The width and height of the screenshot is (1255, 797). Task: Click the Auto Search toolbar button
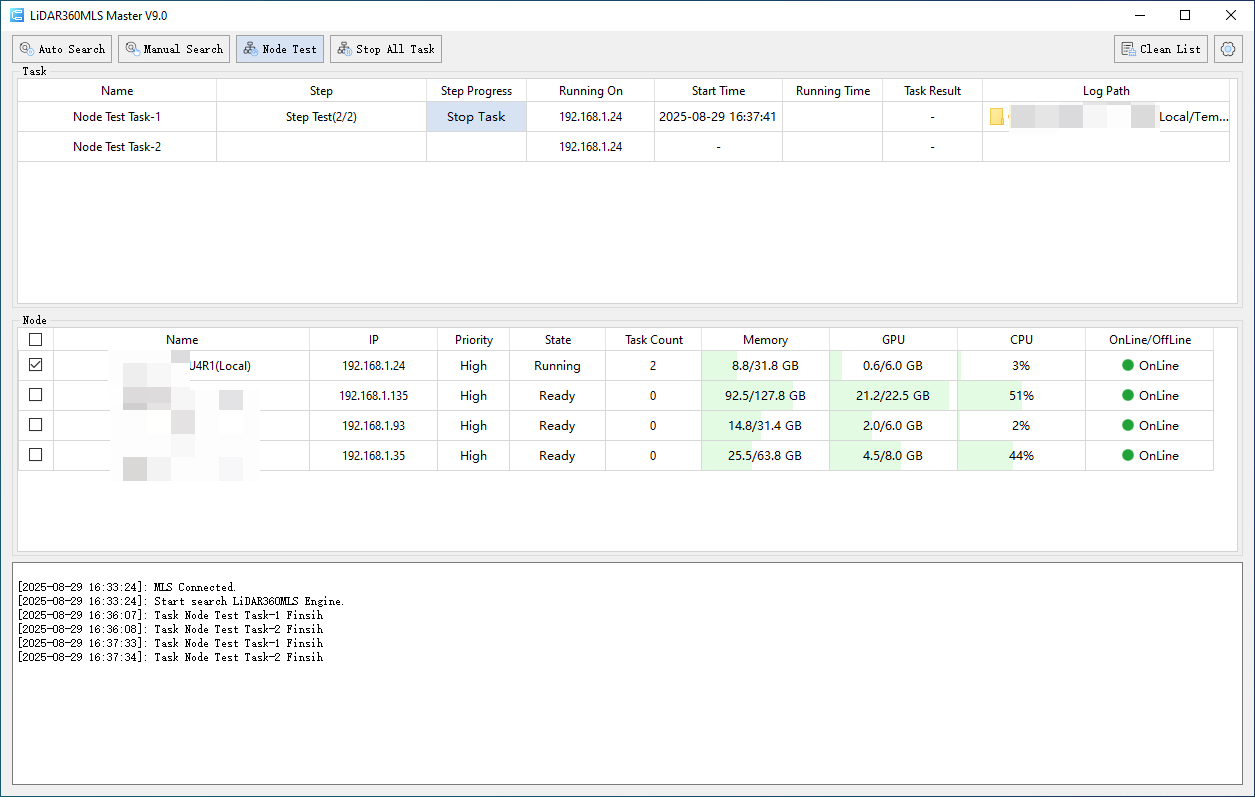pyautogui.click(x=62, y=49)
